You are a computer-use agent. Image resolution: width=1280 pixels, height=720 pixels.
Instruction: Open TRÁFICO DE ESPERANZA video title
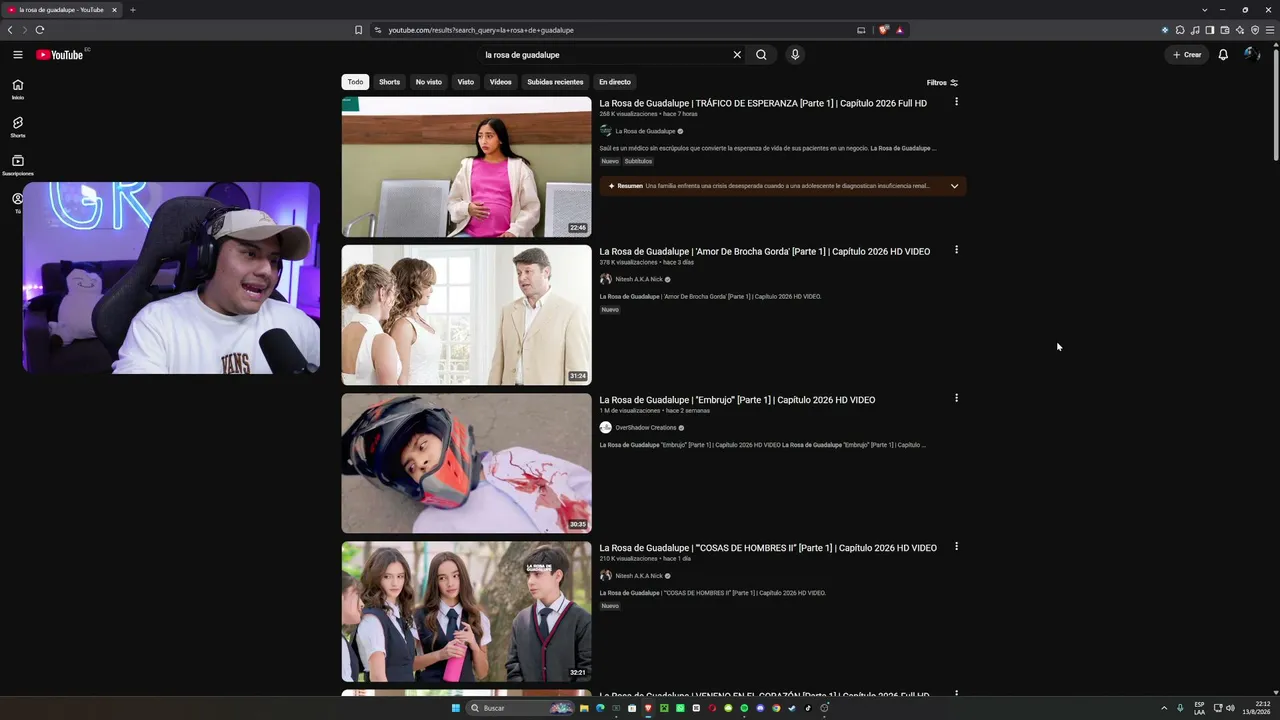[x=763, y=103]
